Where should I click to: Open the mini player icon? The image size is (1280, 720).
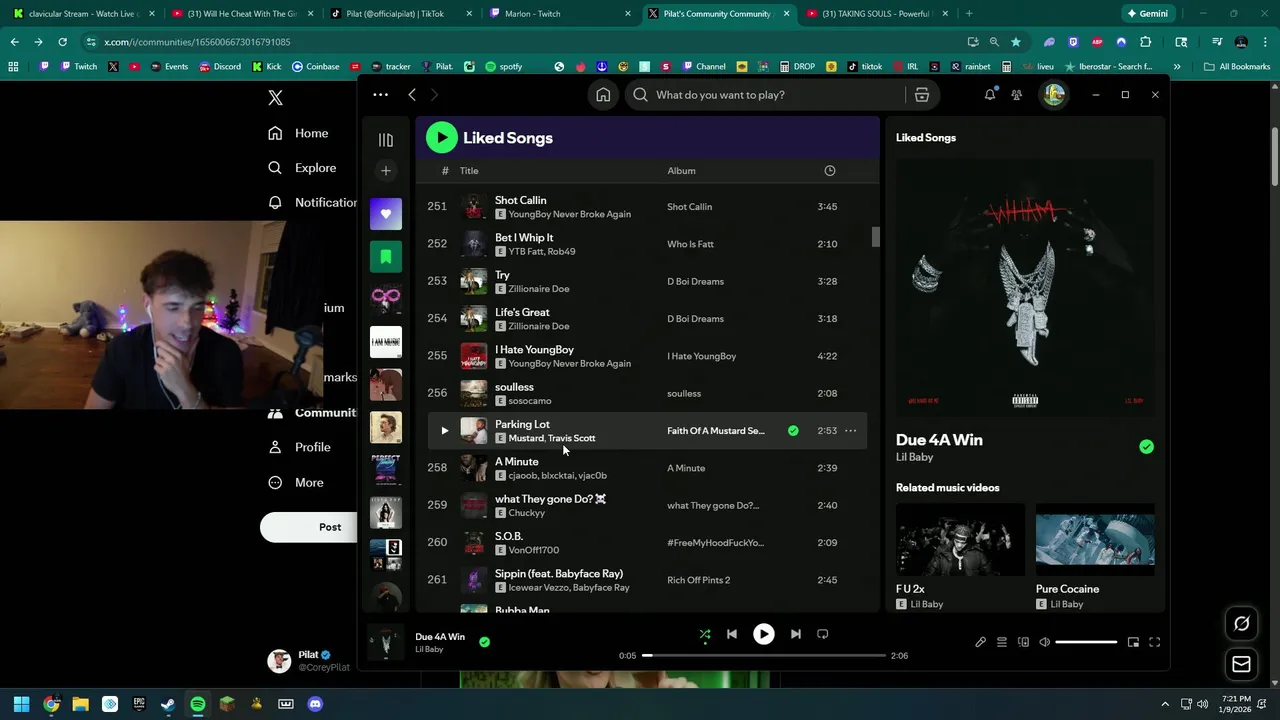pyautogui.click(x=1133, y=642)
